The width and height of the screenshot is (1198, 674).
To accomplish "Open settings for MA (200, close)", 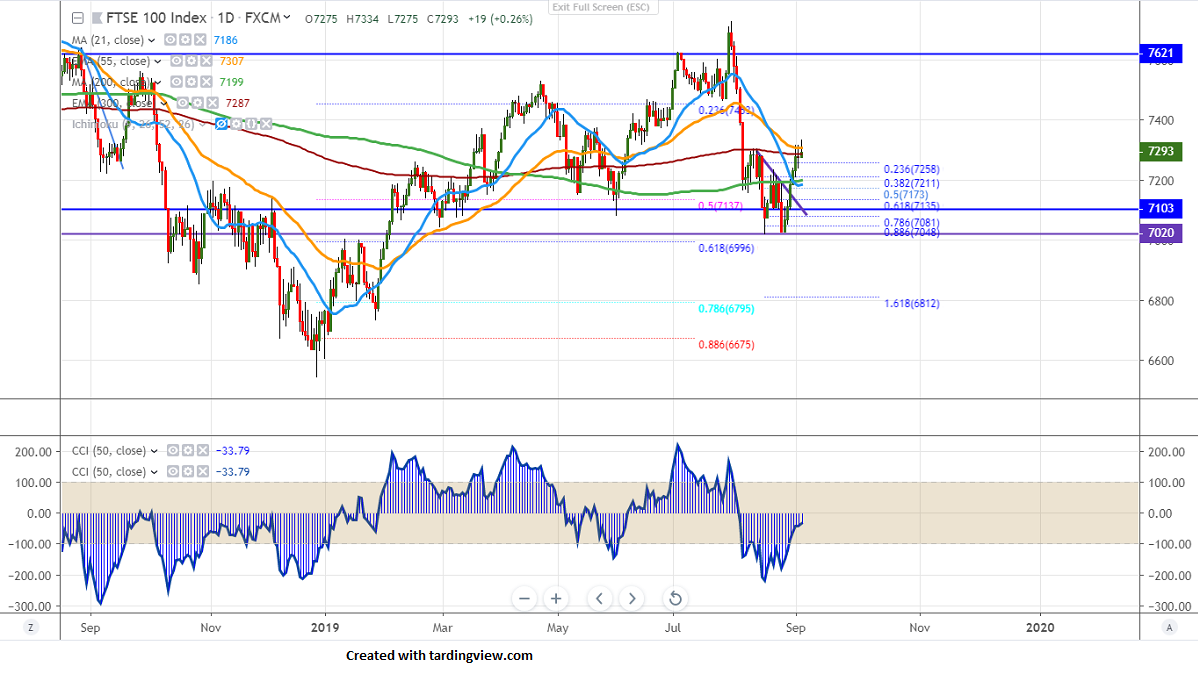I will [x=191, y=82].
